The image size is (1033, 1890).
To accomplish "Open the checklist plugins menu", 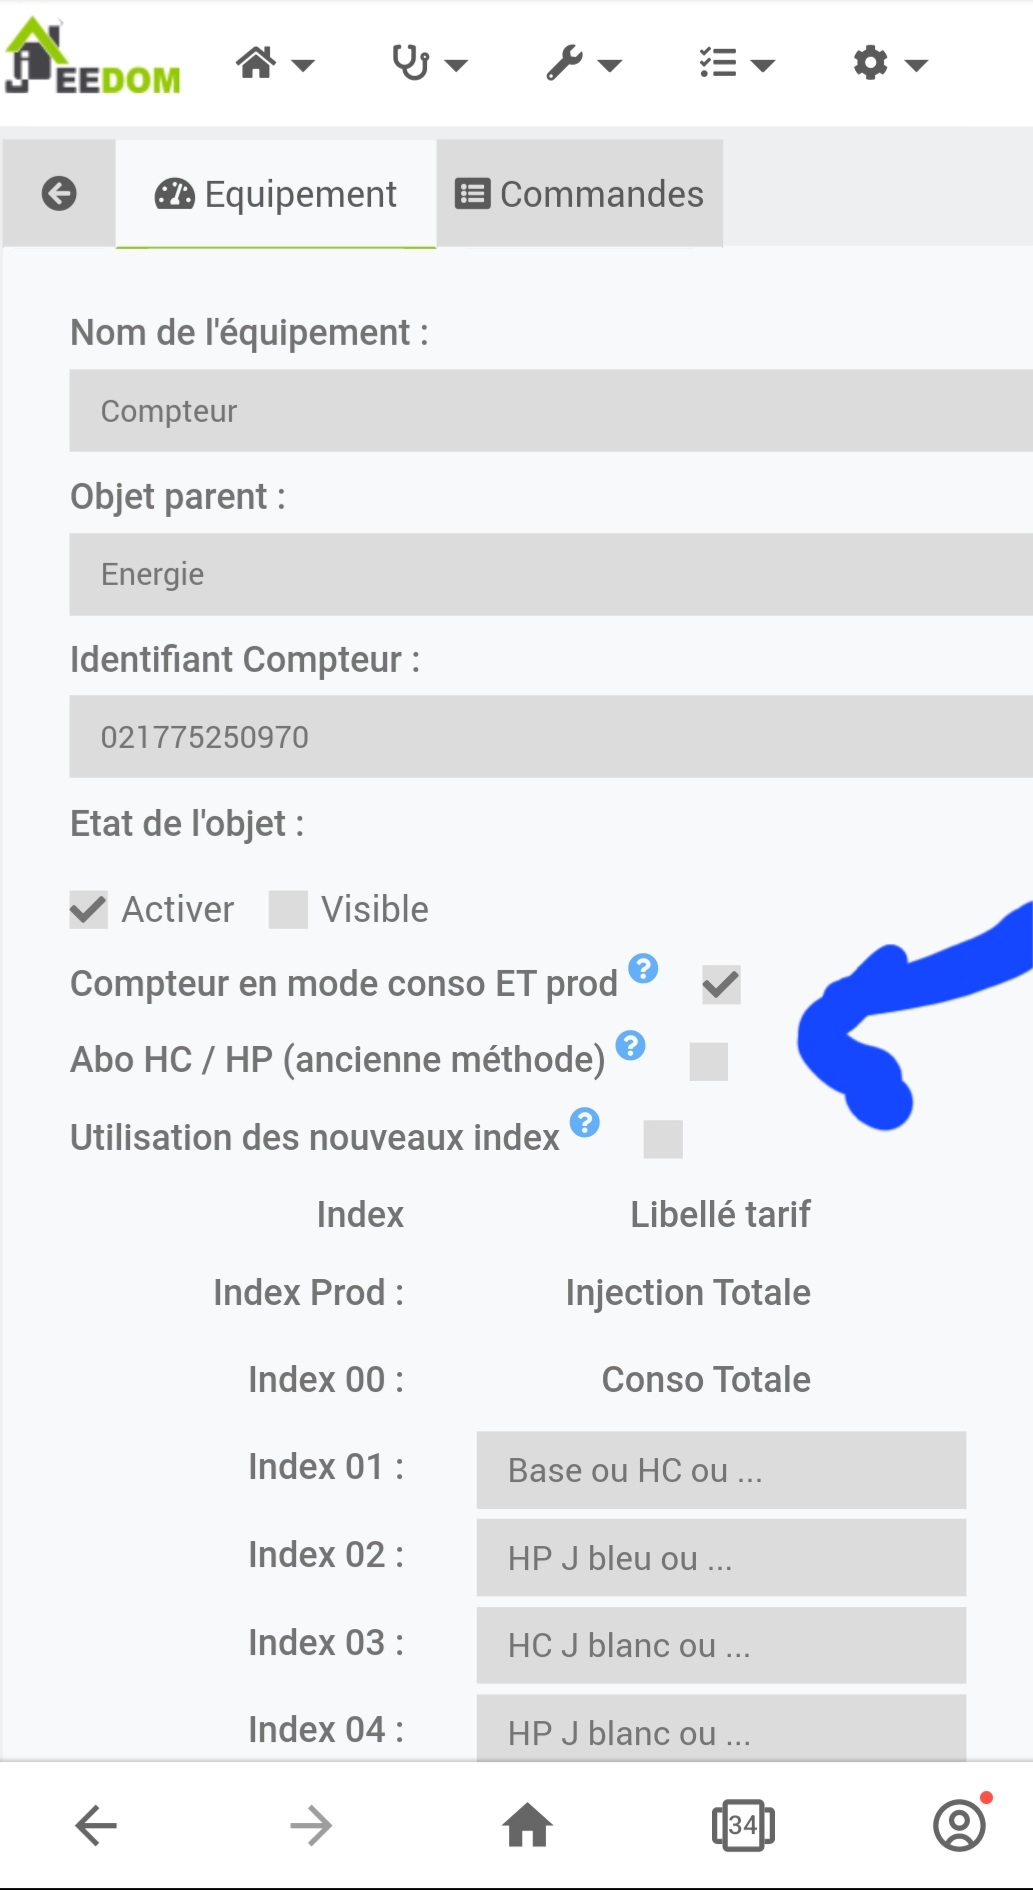I will [737, 64].
